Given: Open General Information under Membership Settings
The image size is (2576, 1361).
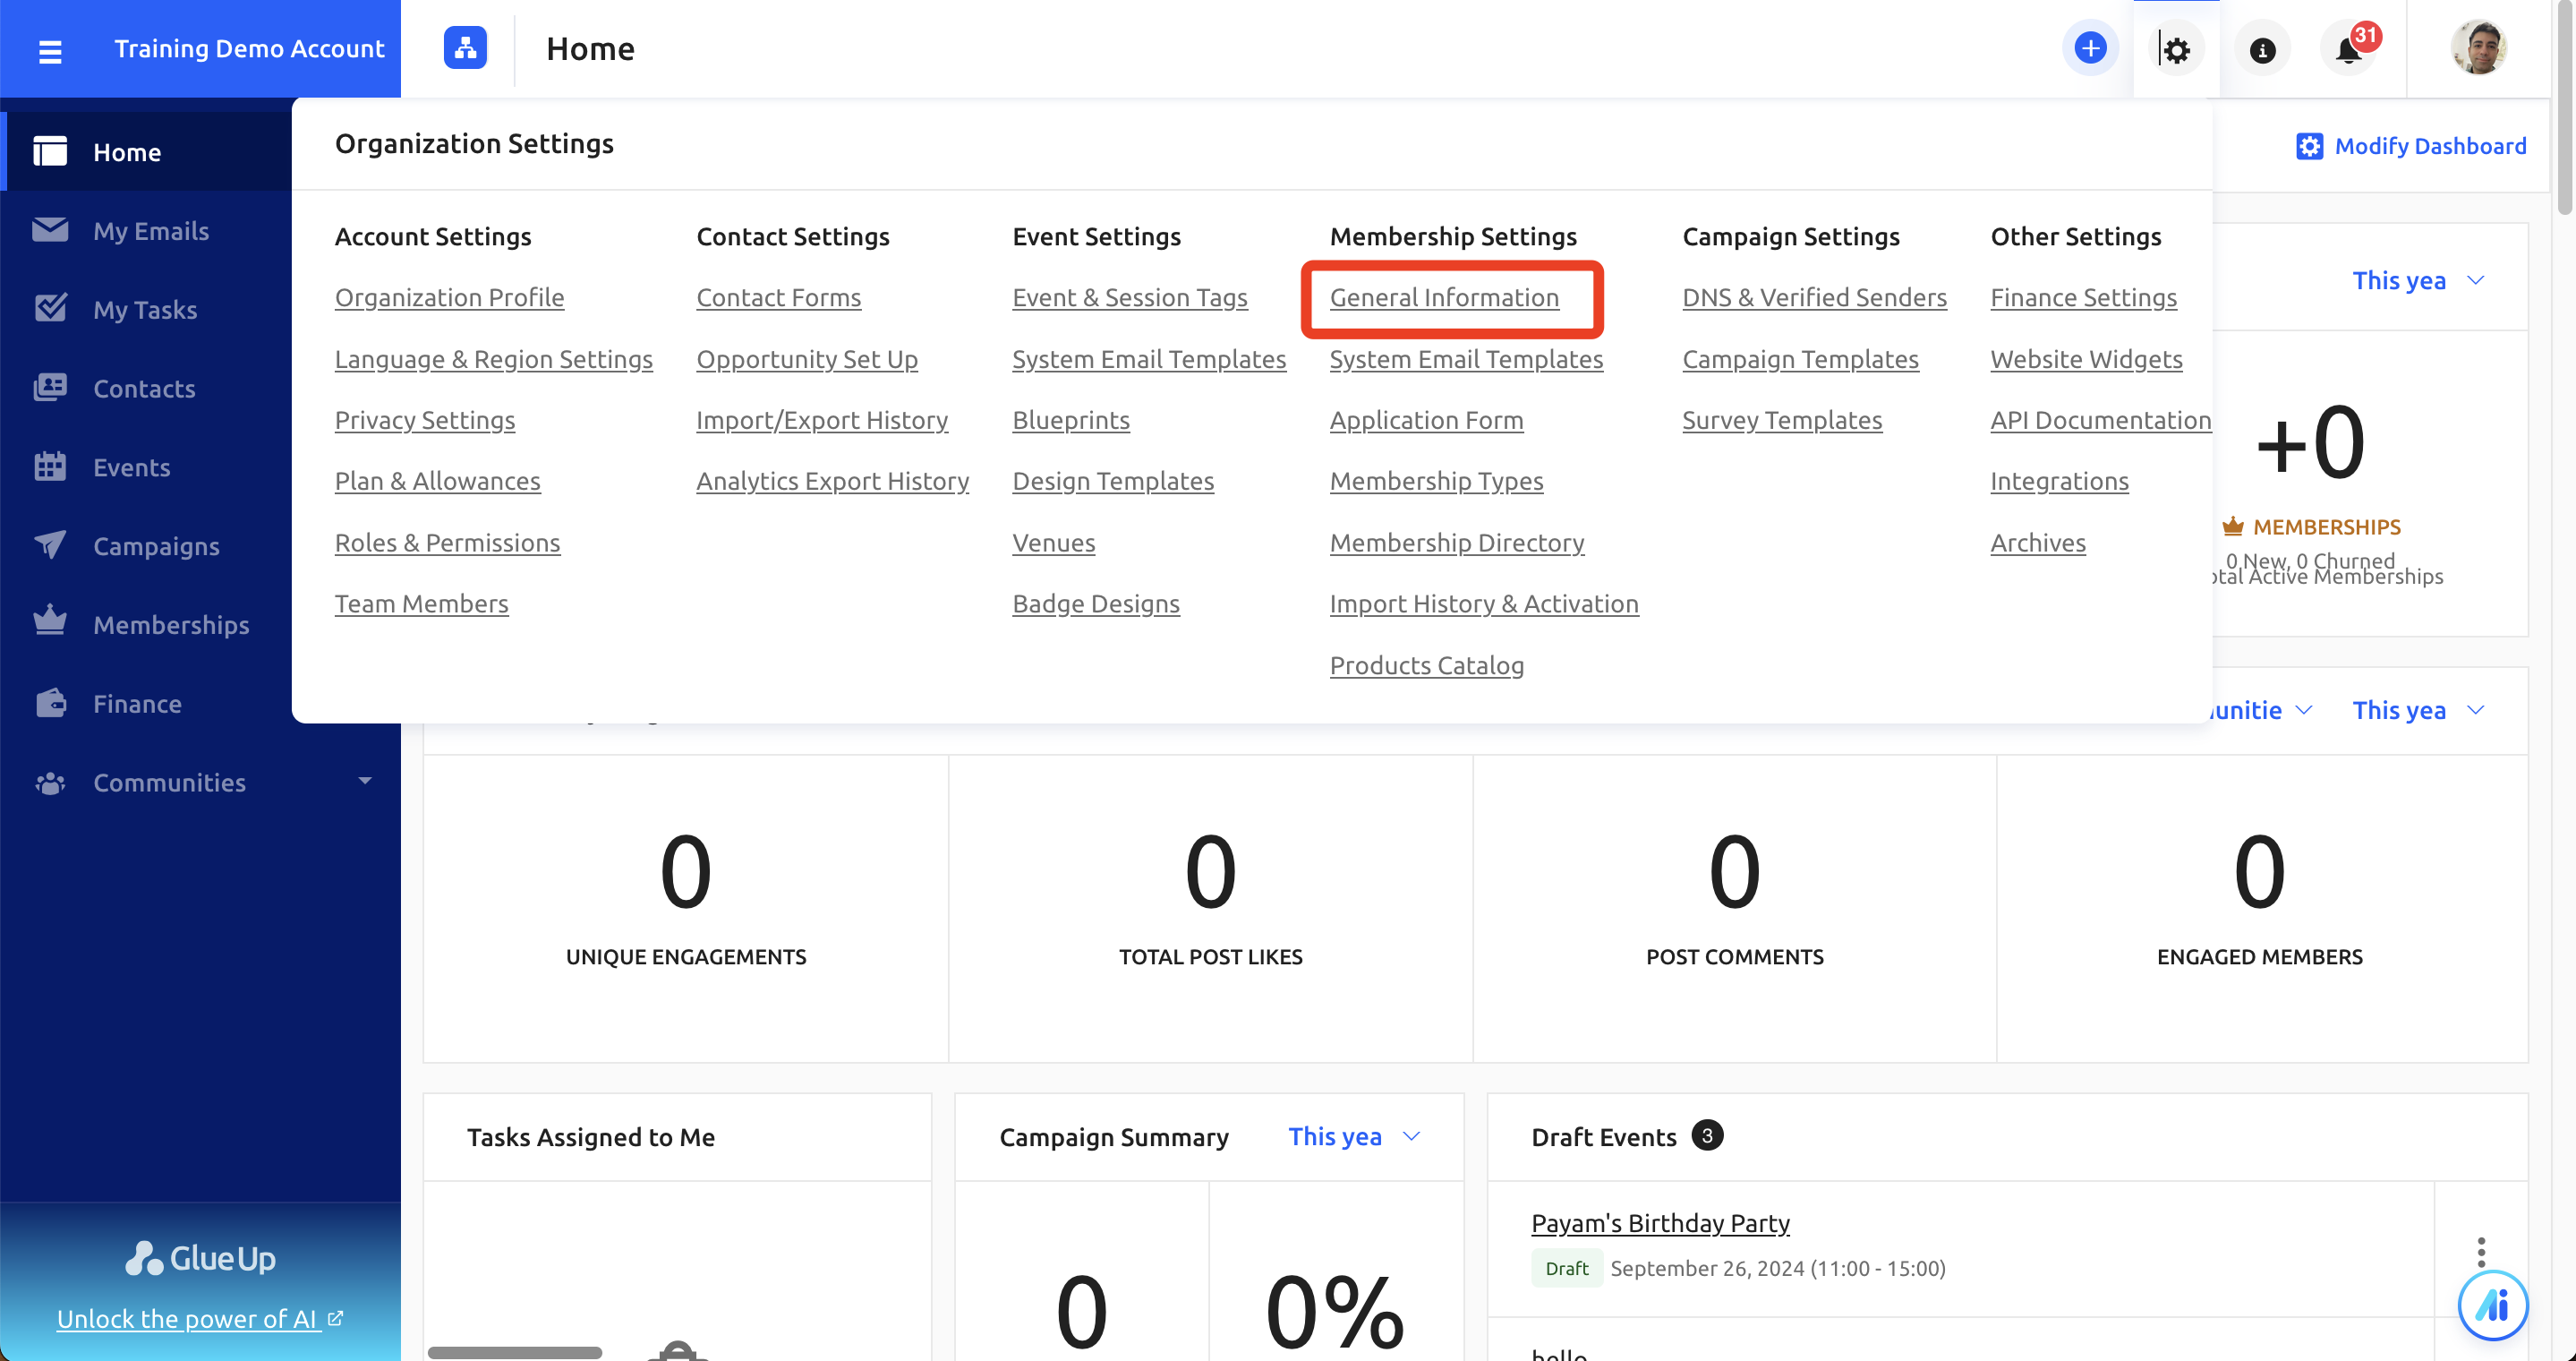Looking at the screenshot, I should point(1444,298).
